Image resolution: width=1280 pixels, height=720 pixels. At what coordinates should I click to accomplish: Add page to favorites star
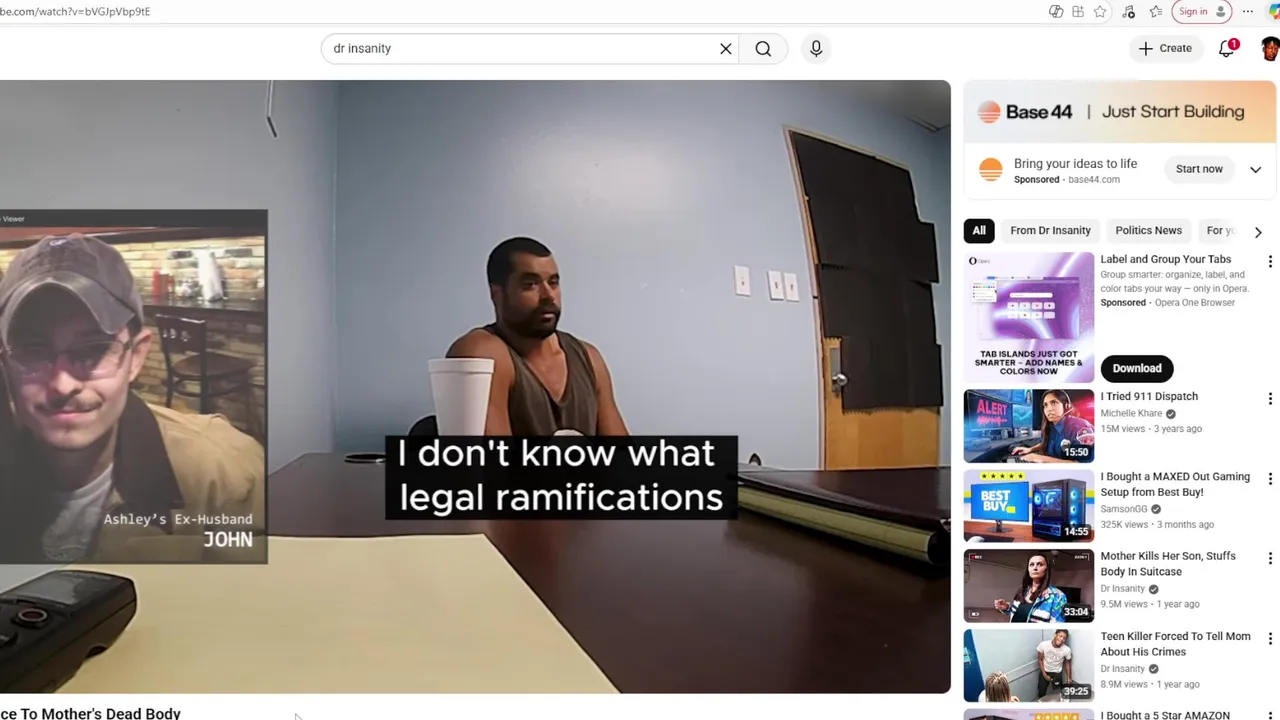(x=1100, y=12)
